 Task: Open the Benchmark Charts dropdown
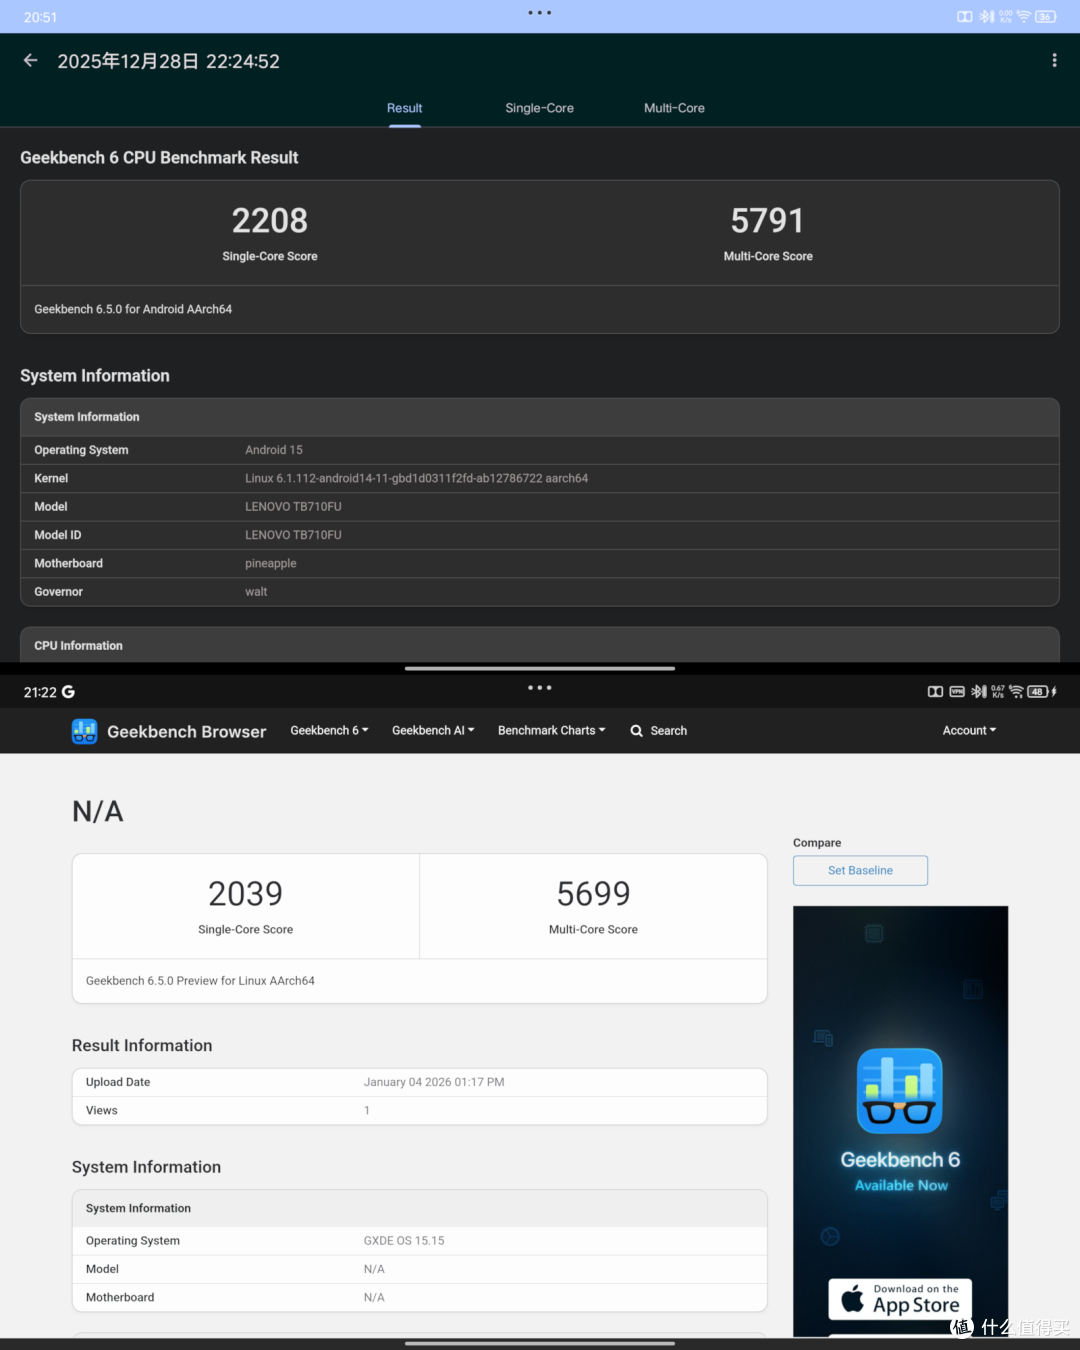(x=551, y=731)
